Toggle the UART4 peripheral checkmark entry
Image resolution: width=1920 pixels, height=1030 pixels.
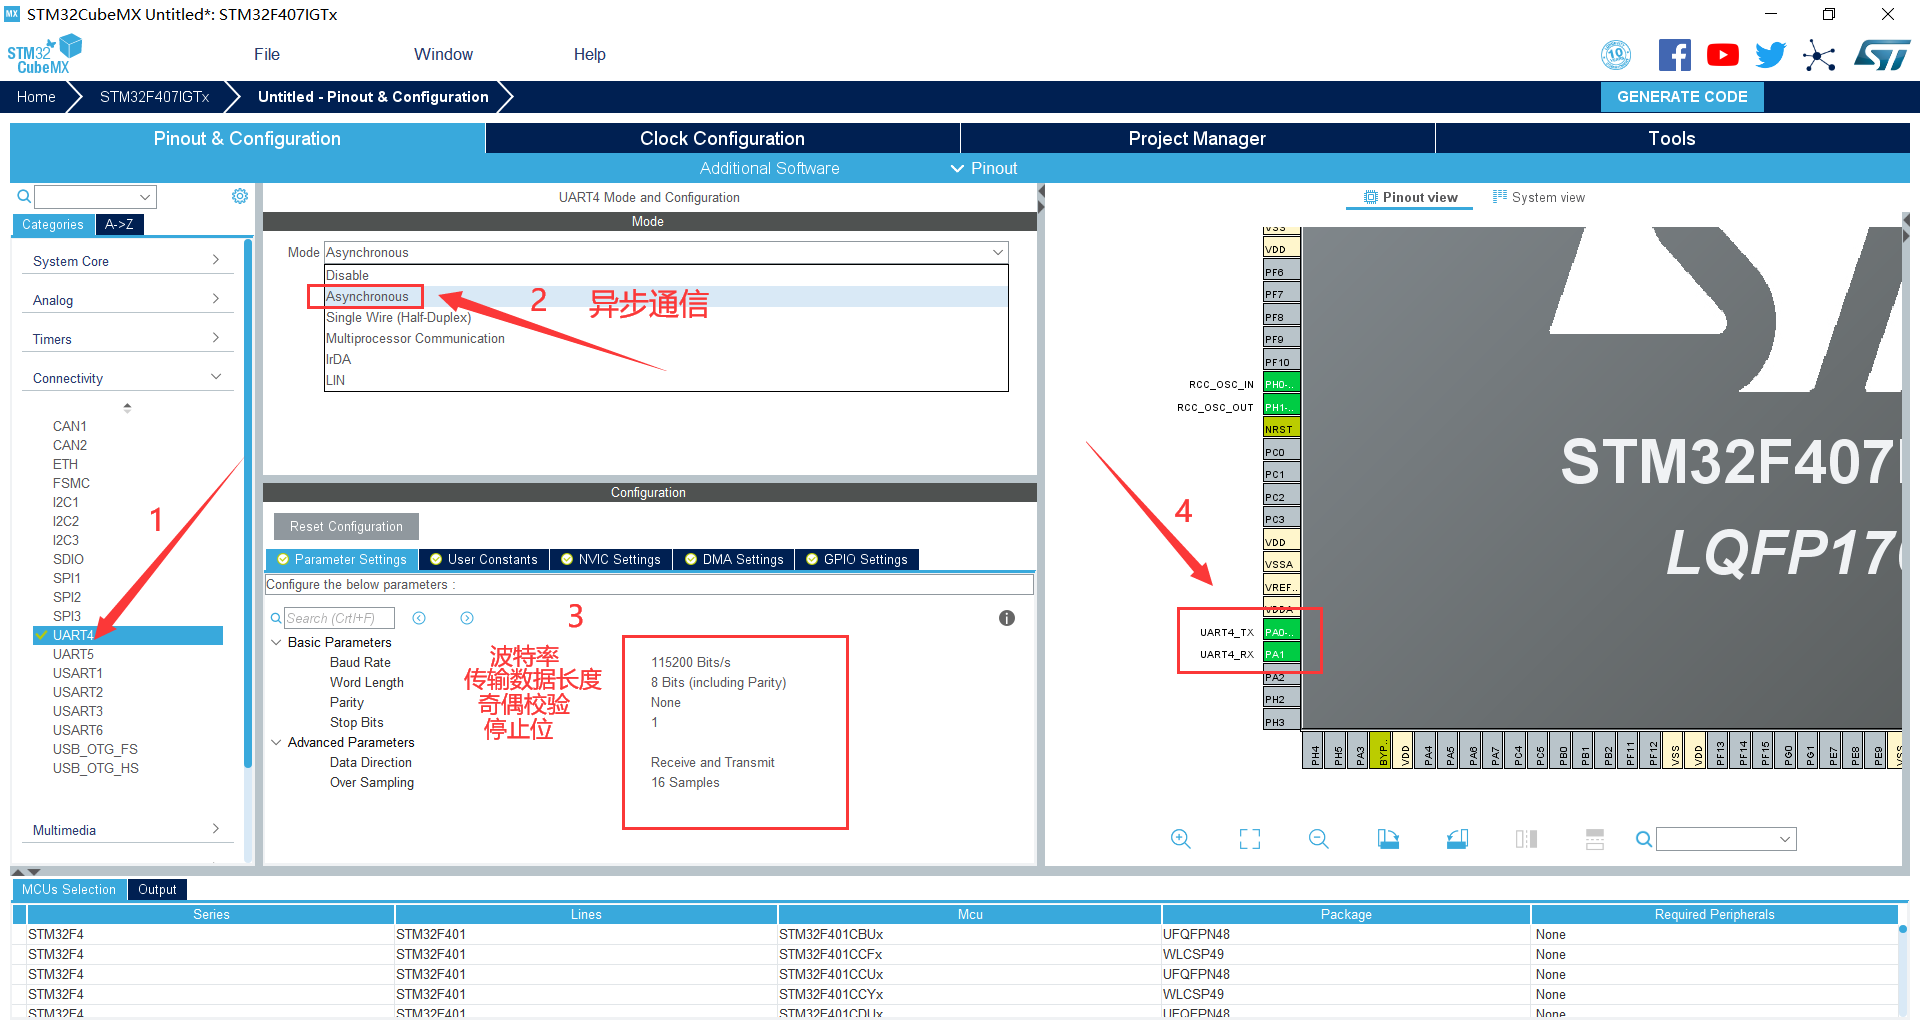click(x=72, y=635)
